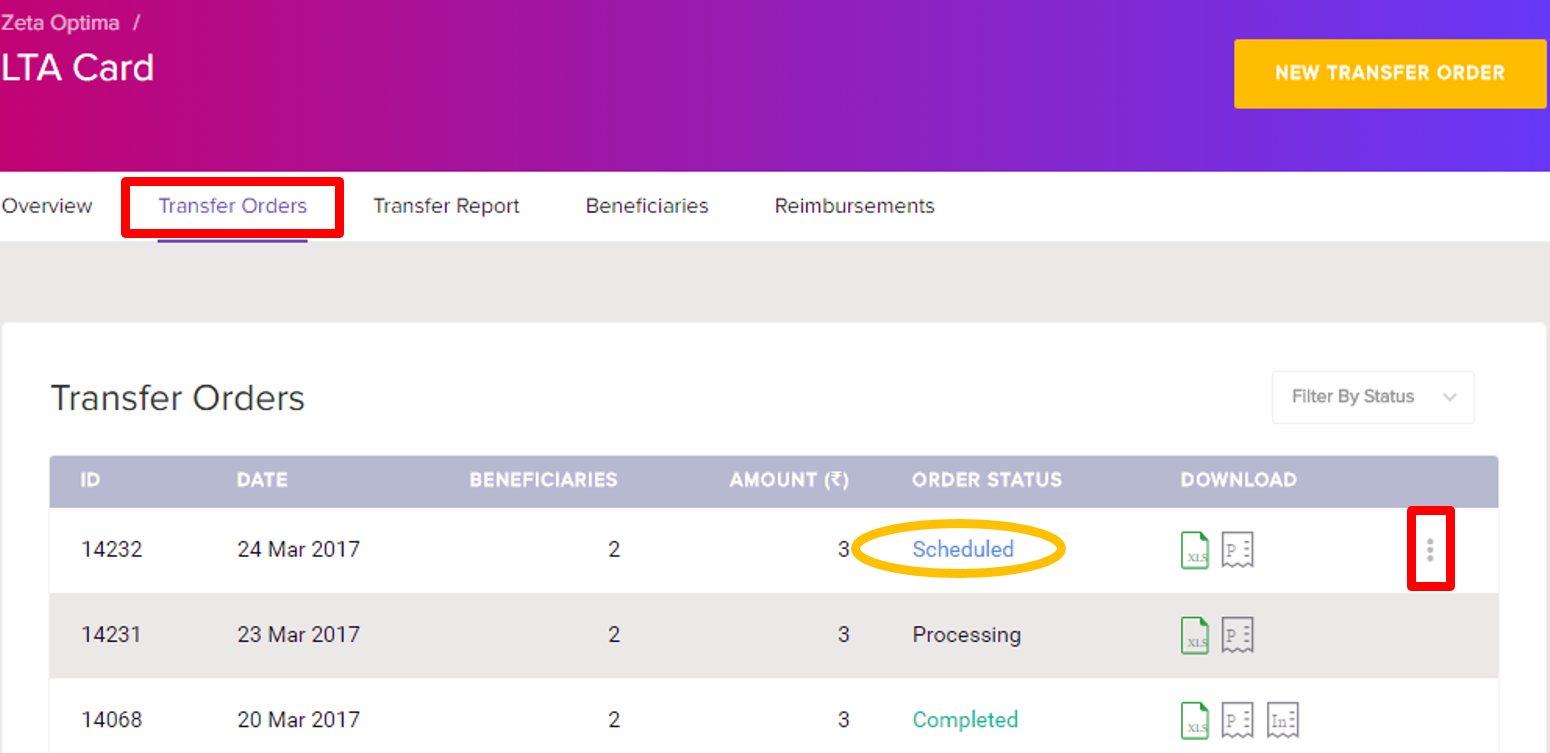The image size is (1550, 753).
Task: Select order ID 14068
Action: tap(111, 719)
